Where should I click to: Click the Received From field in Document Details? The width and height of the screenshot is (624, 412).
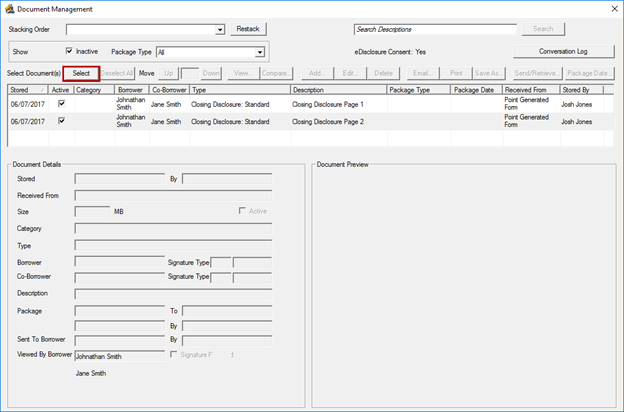(173, 195)
